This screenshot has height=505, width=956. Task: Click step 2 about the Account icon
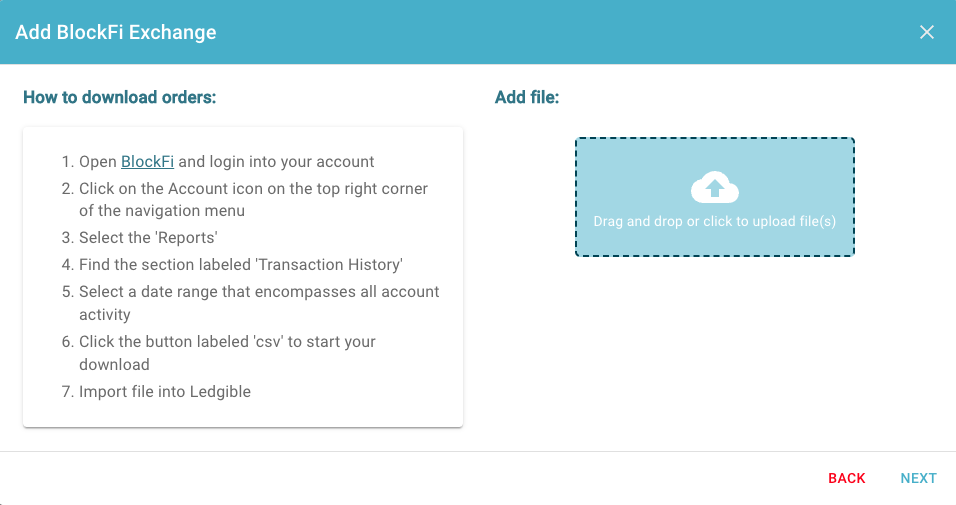point(253,199)
